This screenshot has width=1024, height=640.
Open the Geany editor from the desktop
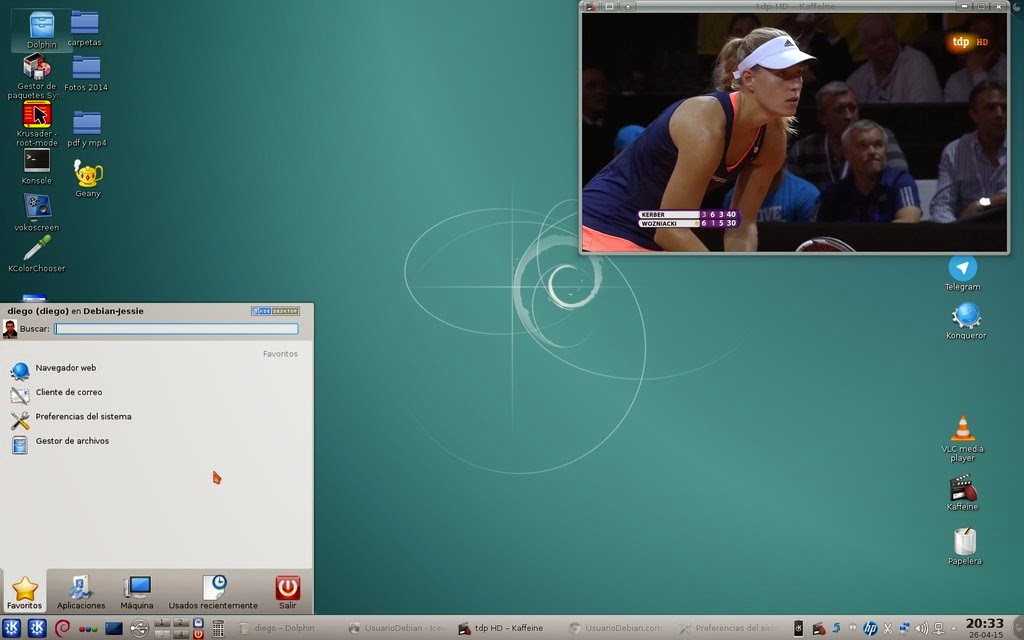pos(86,175)
